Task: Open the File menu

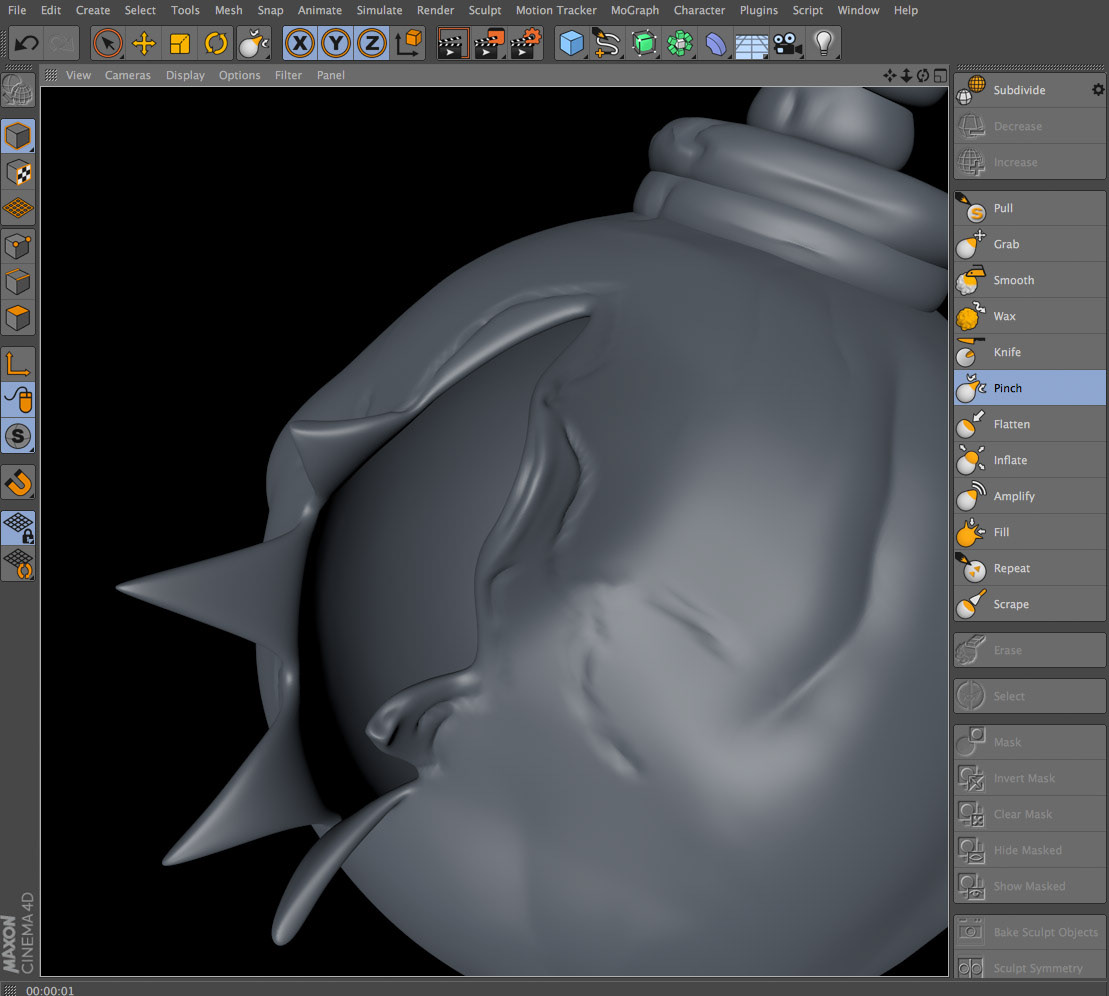Action: click(x=17, y=10)
